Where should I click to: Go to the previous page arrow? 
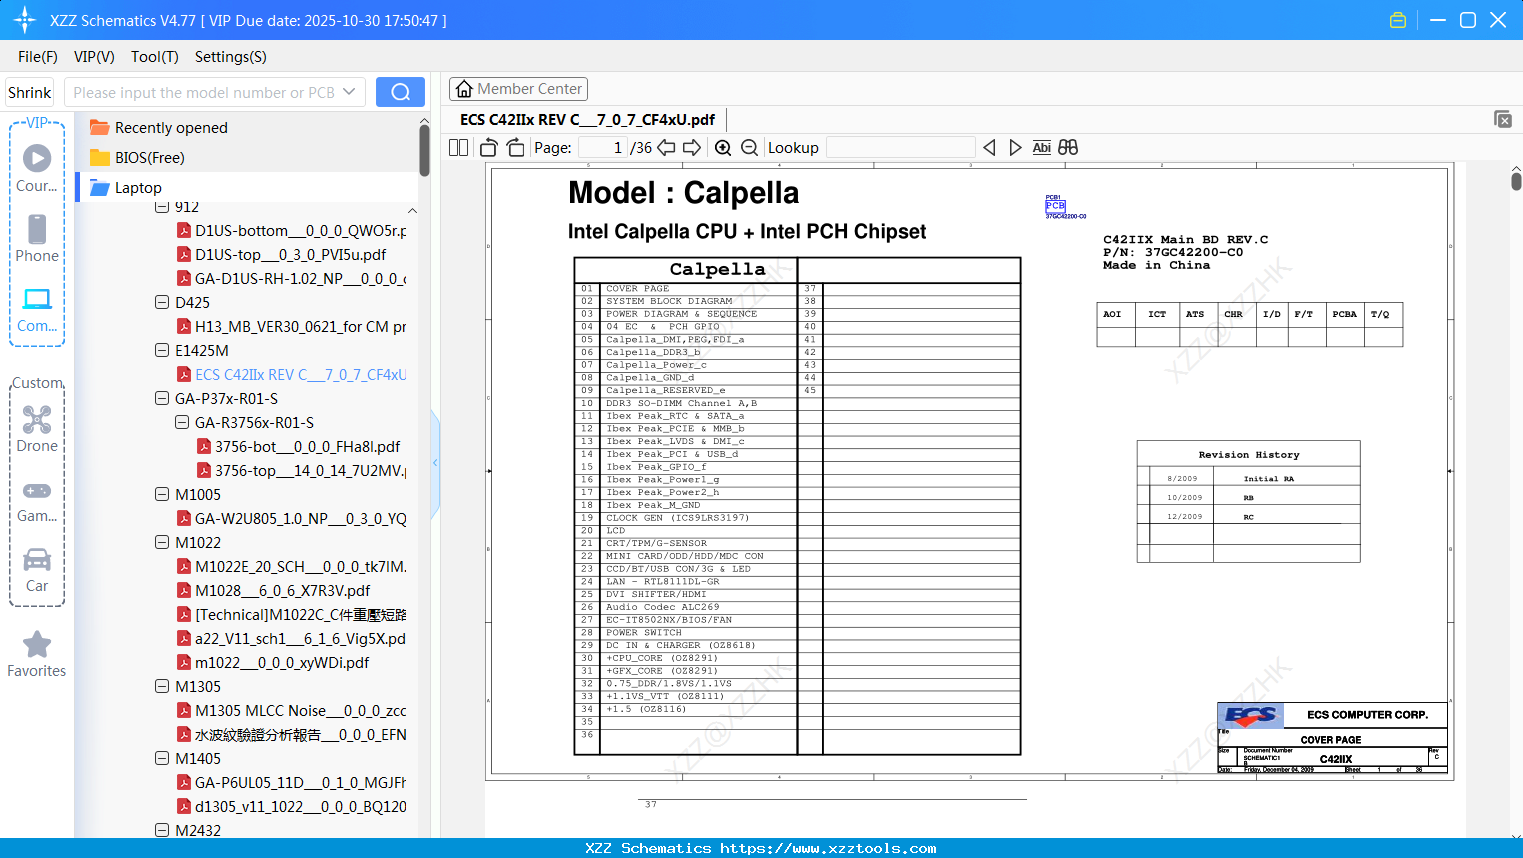click(x=666, y=147)
